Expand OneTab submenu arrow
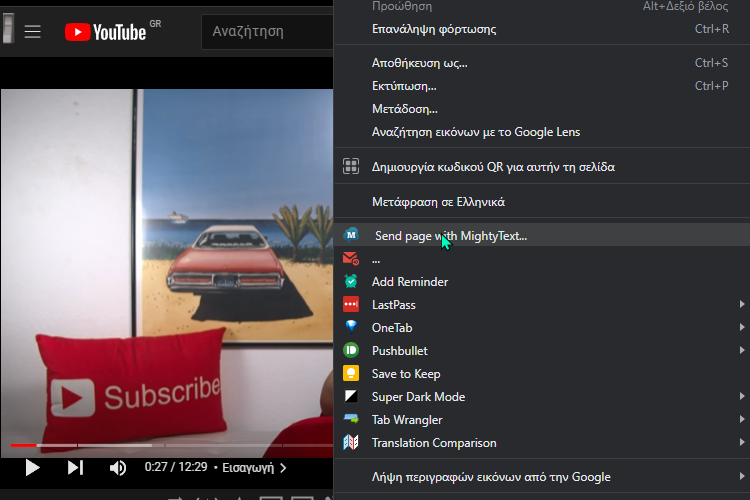 tap(741, 327)
